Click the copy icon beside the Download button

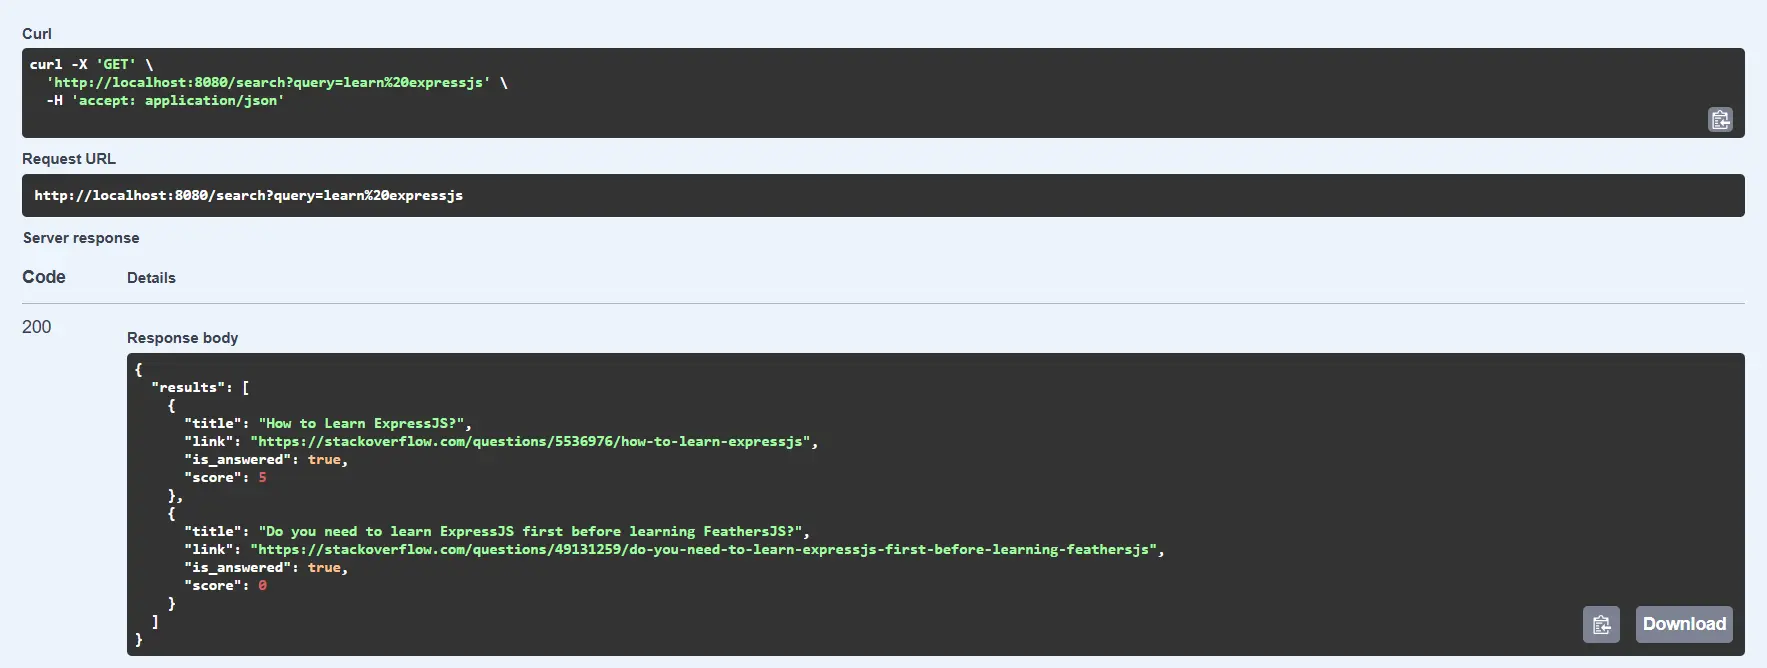click(1601, 624)
